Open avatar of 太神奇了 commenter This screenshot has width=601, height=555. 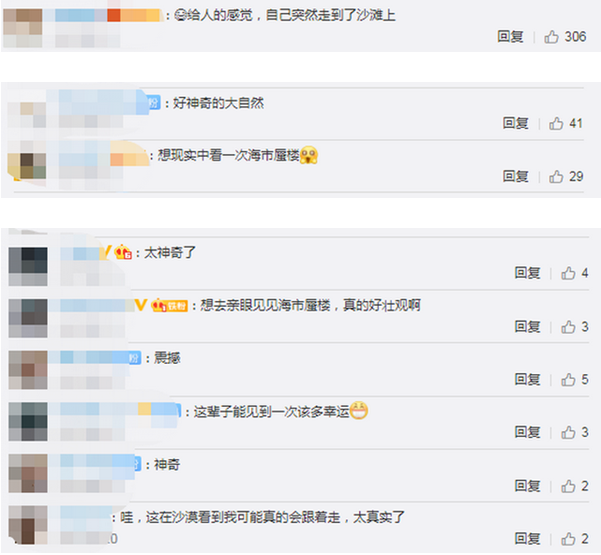[28, 266]
